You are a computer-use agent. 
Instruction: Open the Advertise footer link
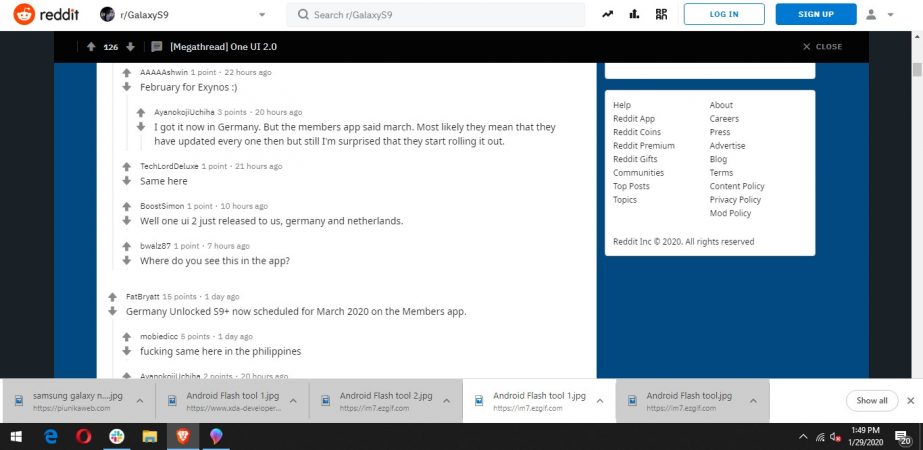(728, 145)
